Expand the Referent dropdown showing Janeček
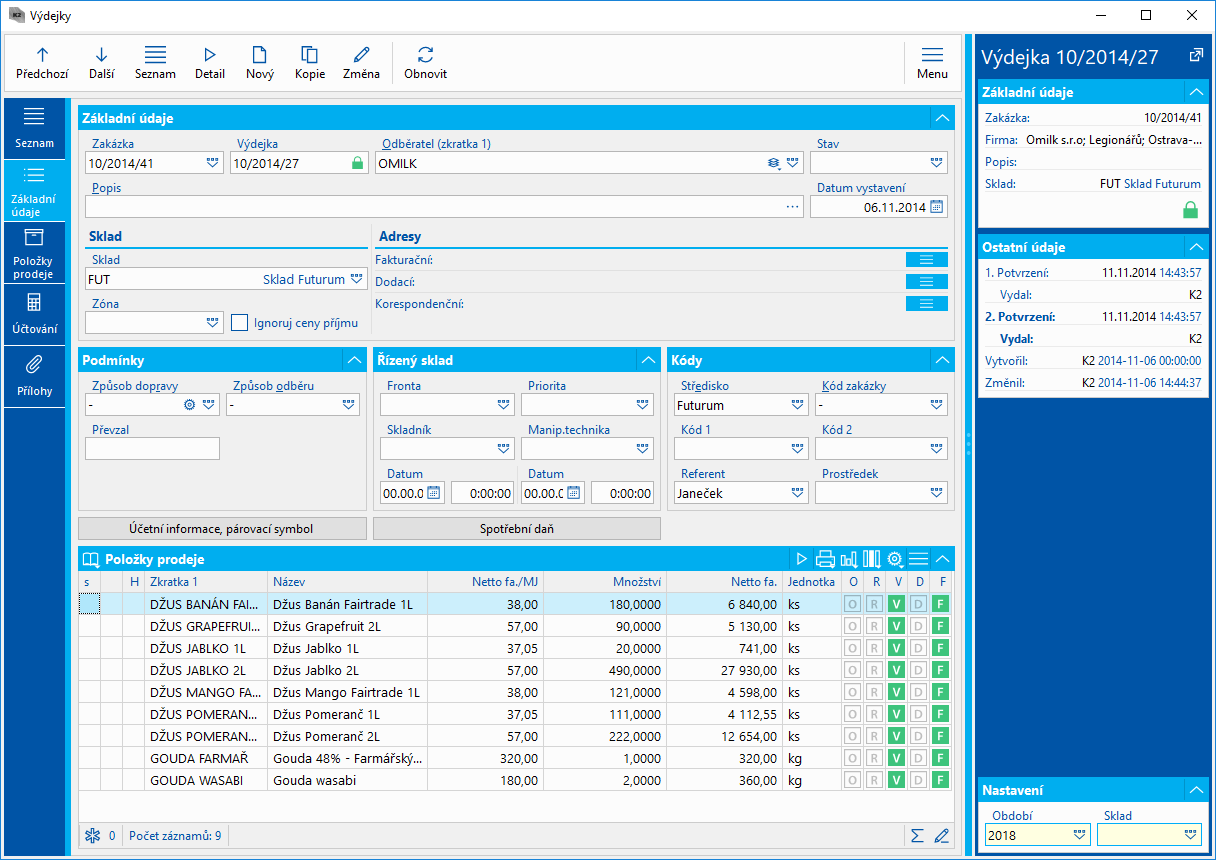 tap(797, 493)
